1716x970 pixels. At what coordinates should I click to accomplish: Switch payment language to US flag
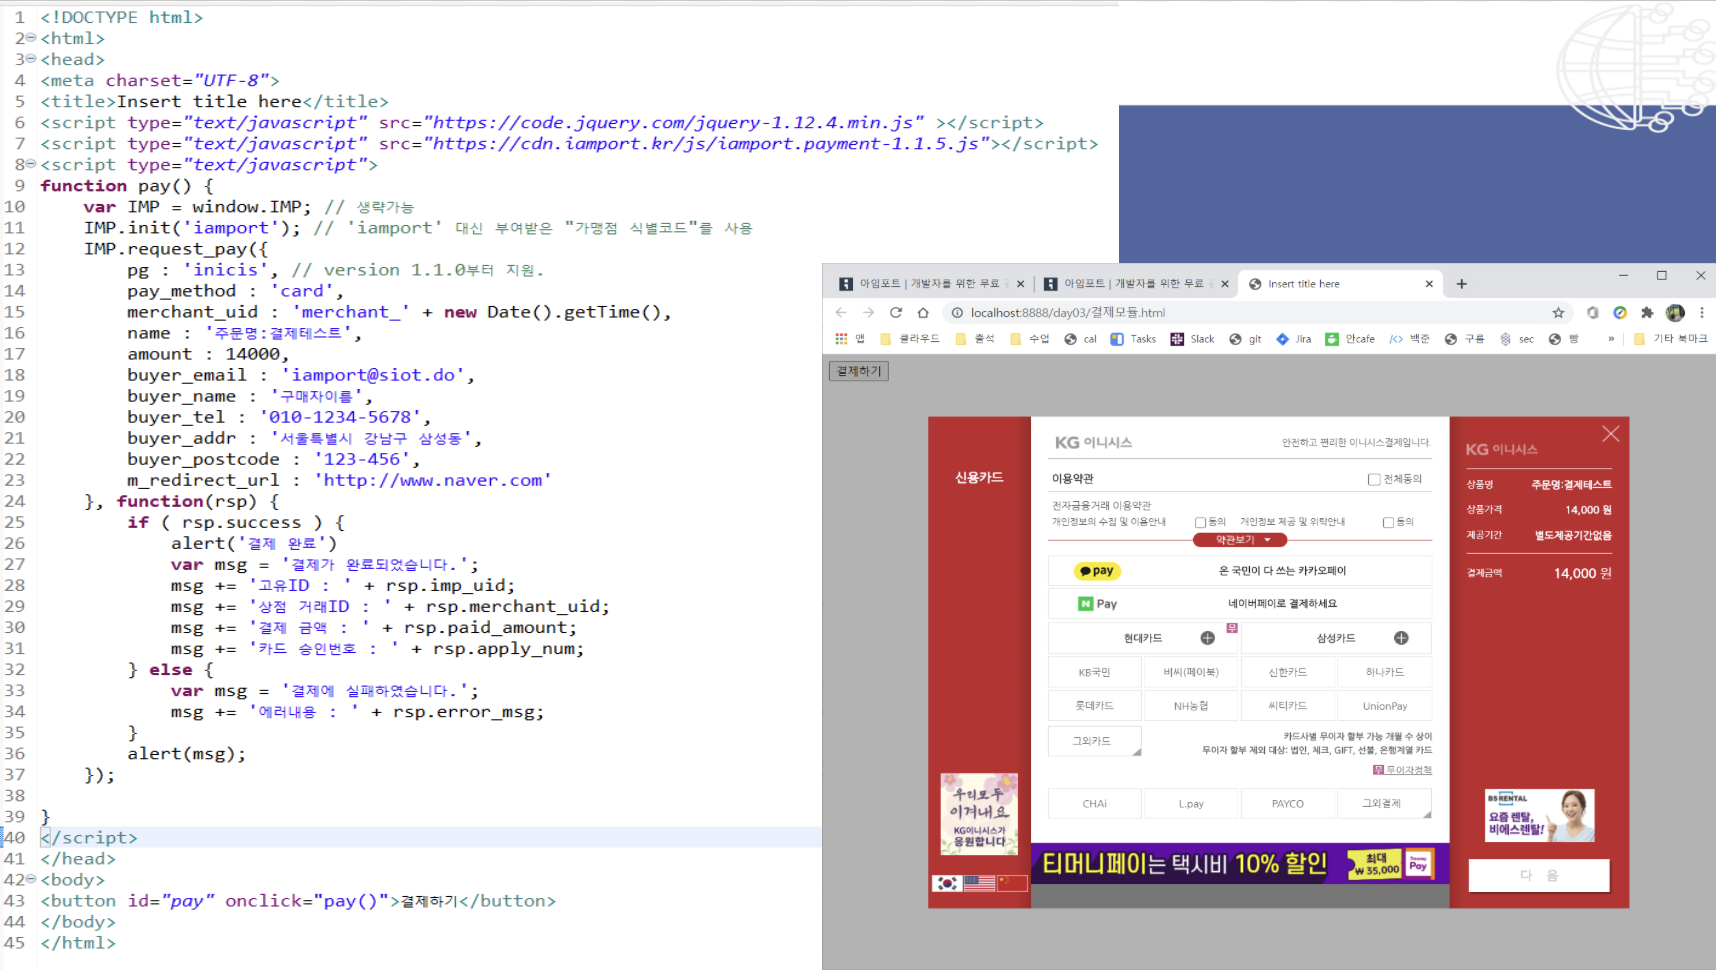pyautogui.click(x=979, y=883)
